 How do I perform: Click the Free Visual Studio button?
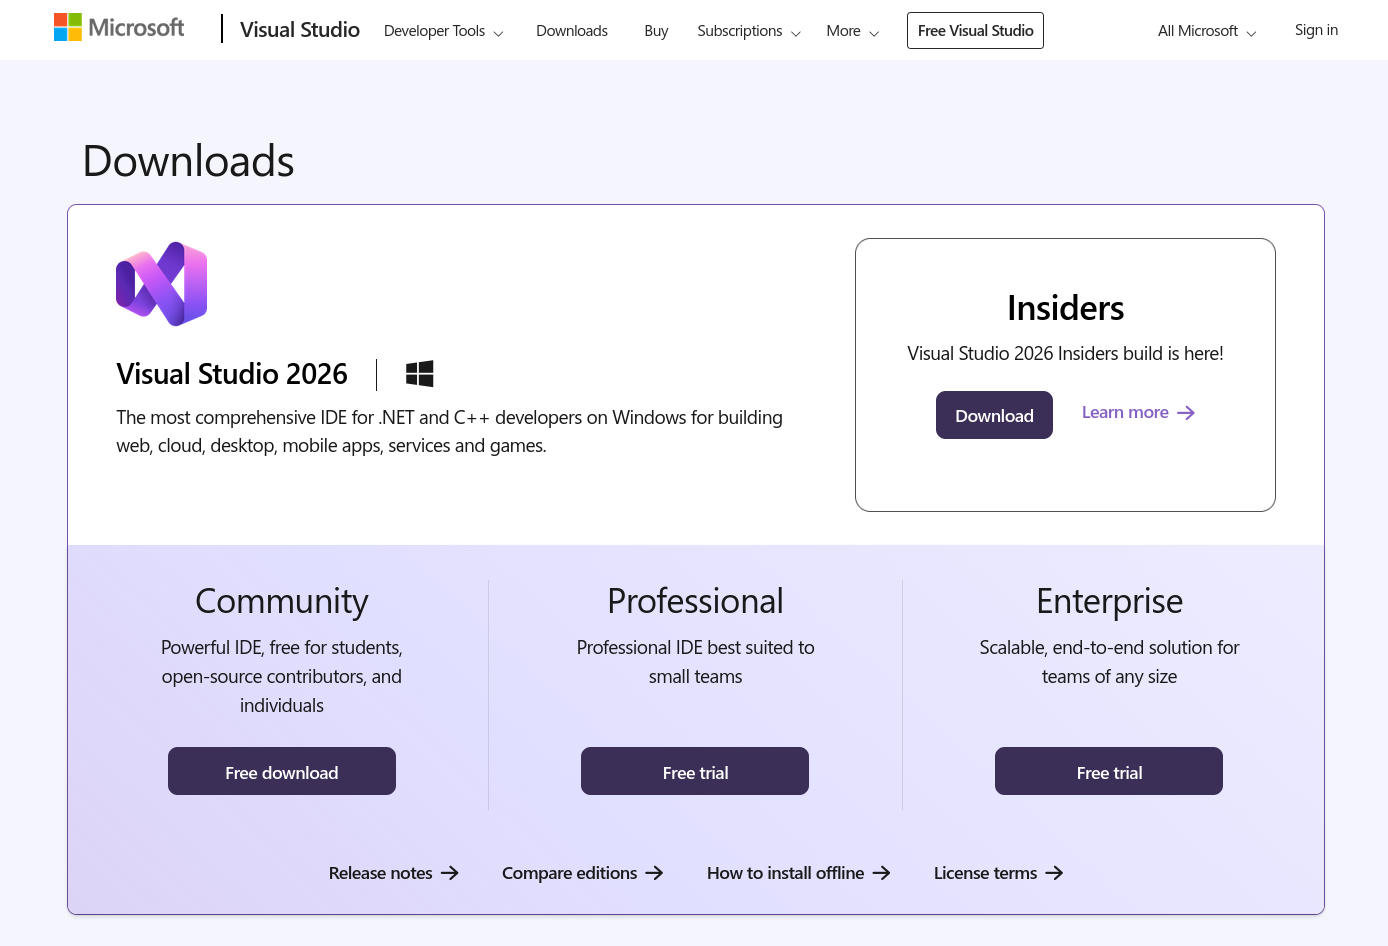(x=975, y=30)
